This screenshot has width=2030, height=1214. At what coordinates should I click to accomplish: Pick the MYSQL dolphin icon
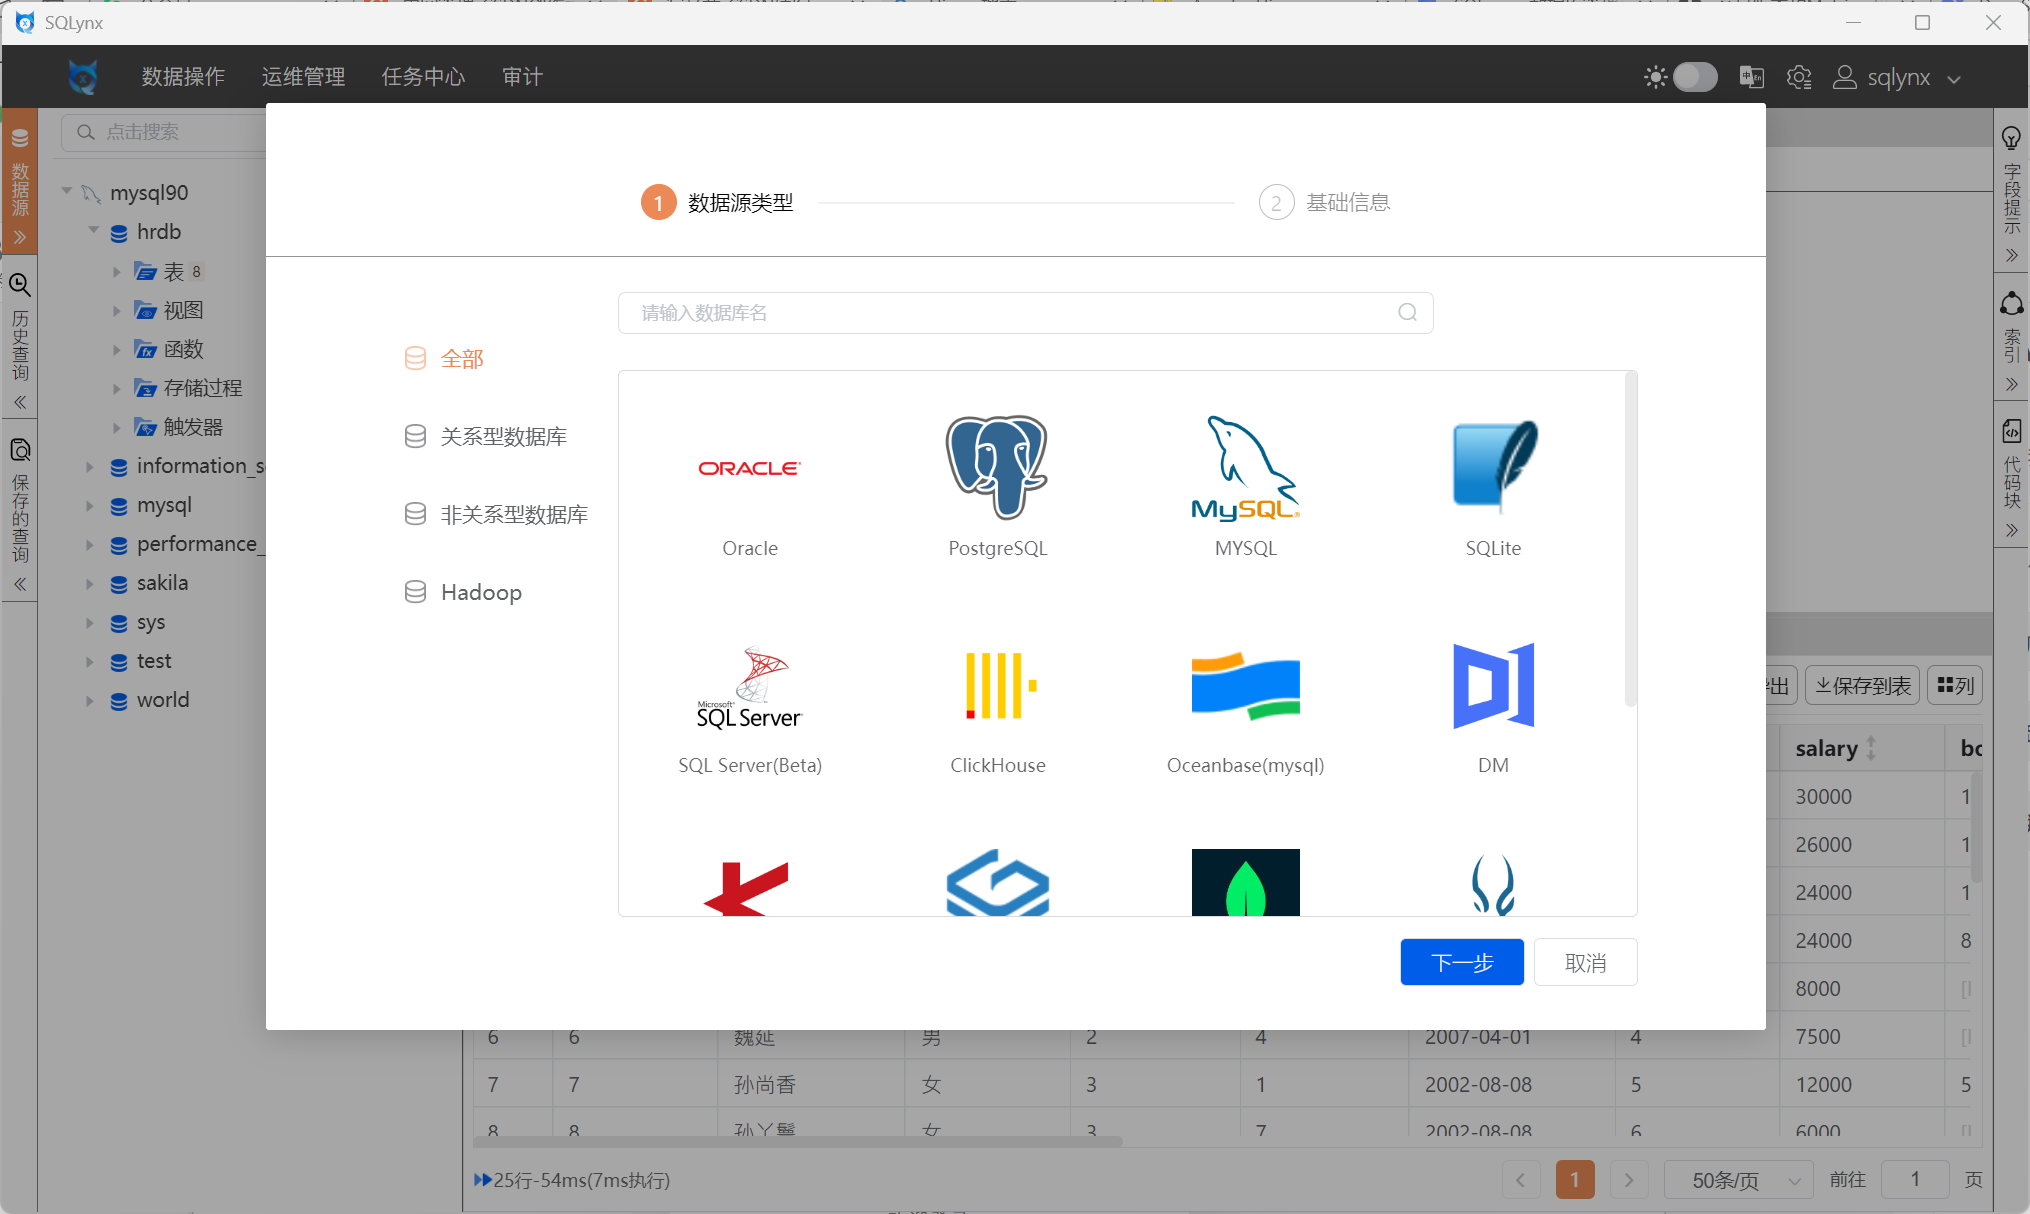pyautogui.click(x=1245, y=468)
